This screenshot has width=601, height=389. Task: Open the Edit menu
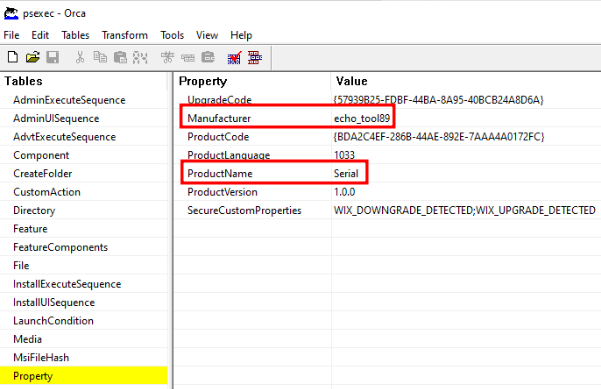click(40, 35)
